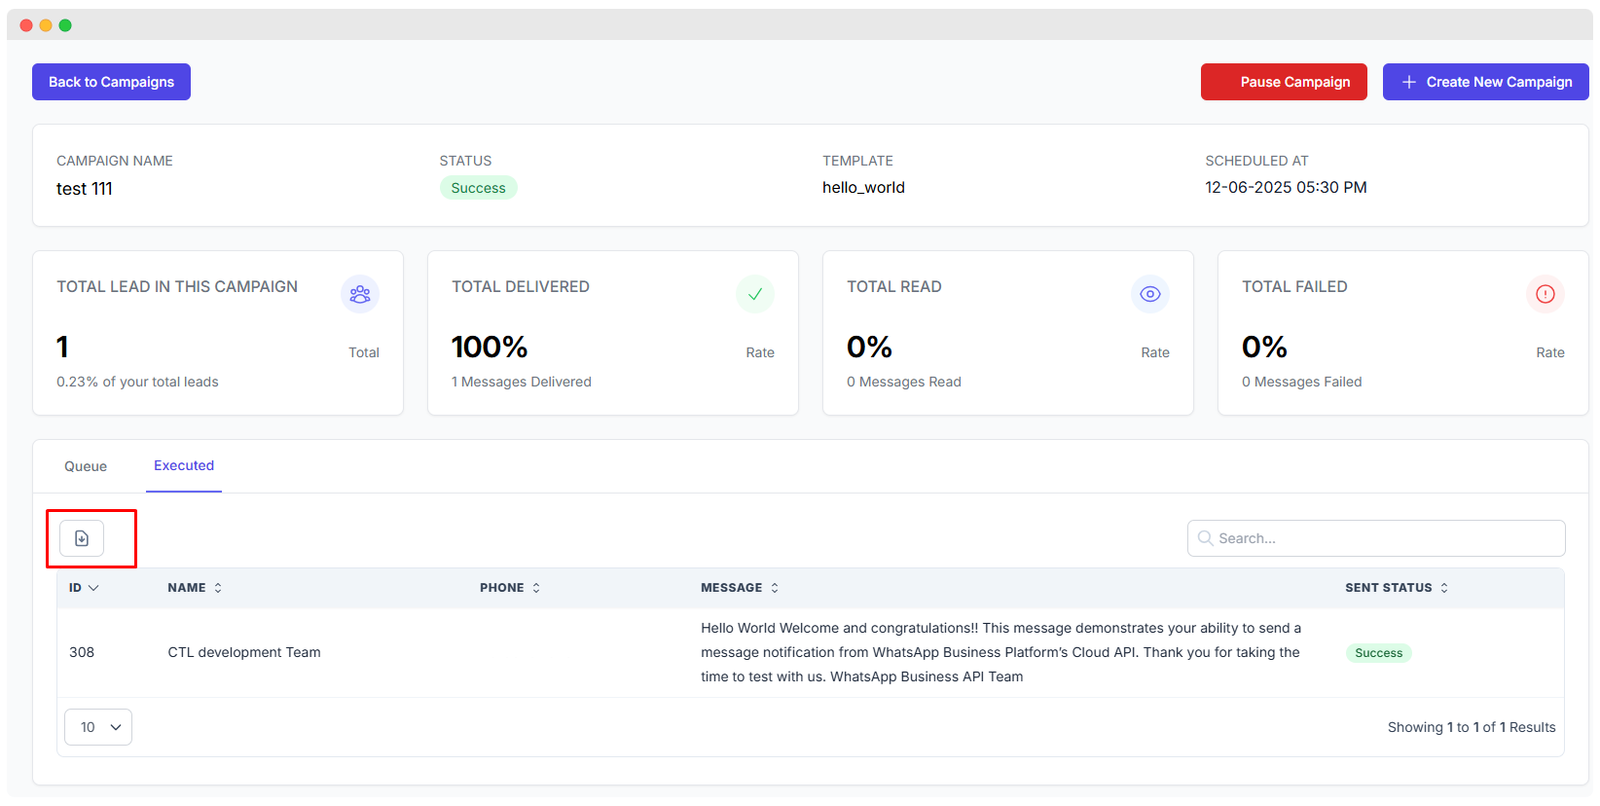Click the macOS green maximize dot

(x=65, y=25)
